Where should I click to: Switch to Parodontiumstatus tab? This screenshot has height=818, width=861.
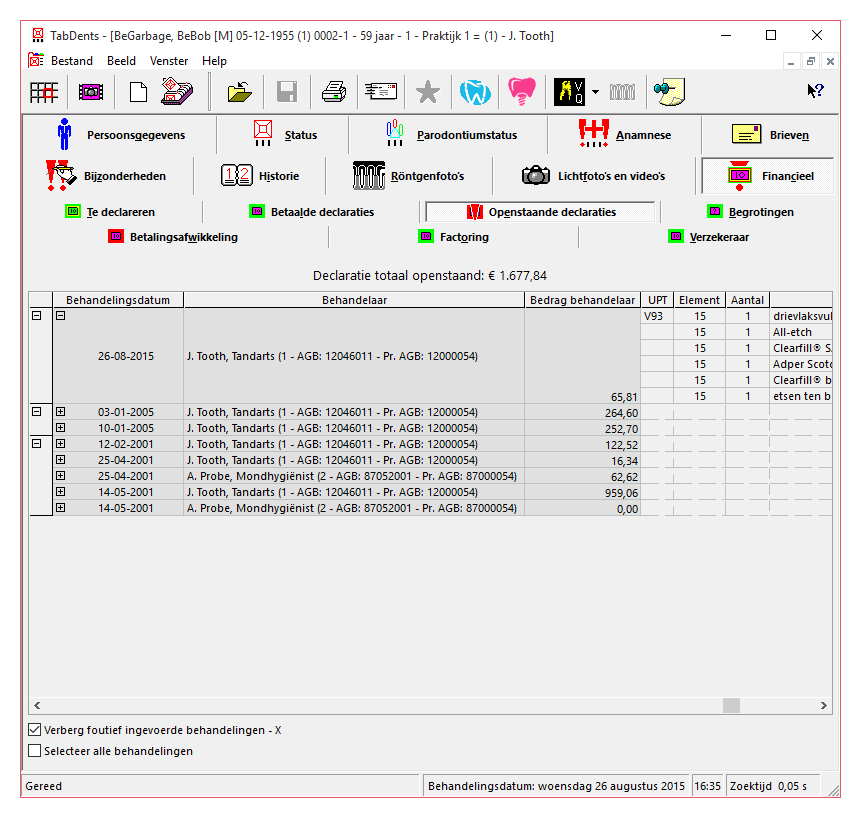click(x=450, y=135)
